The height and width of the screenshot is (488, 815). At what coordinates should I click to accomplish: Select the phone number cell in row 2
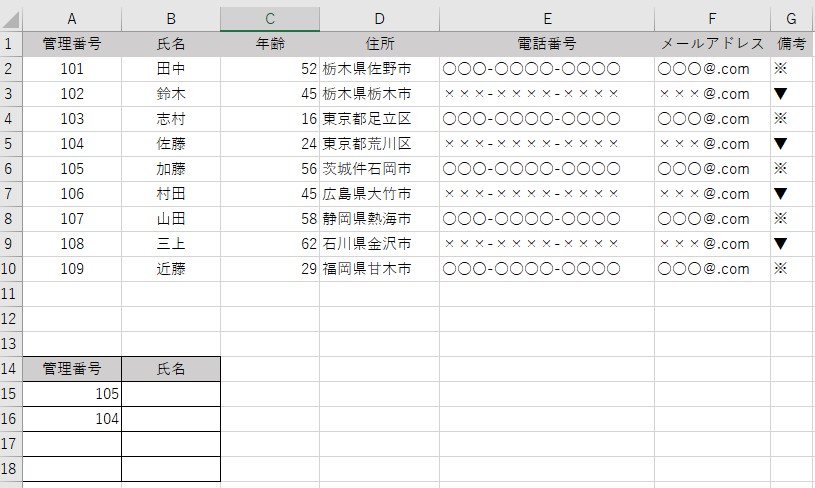pyautogui.click(x=547, y=69)
